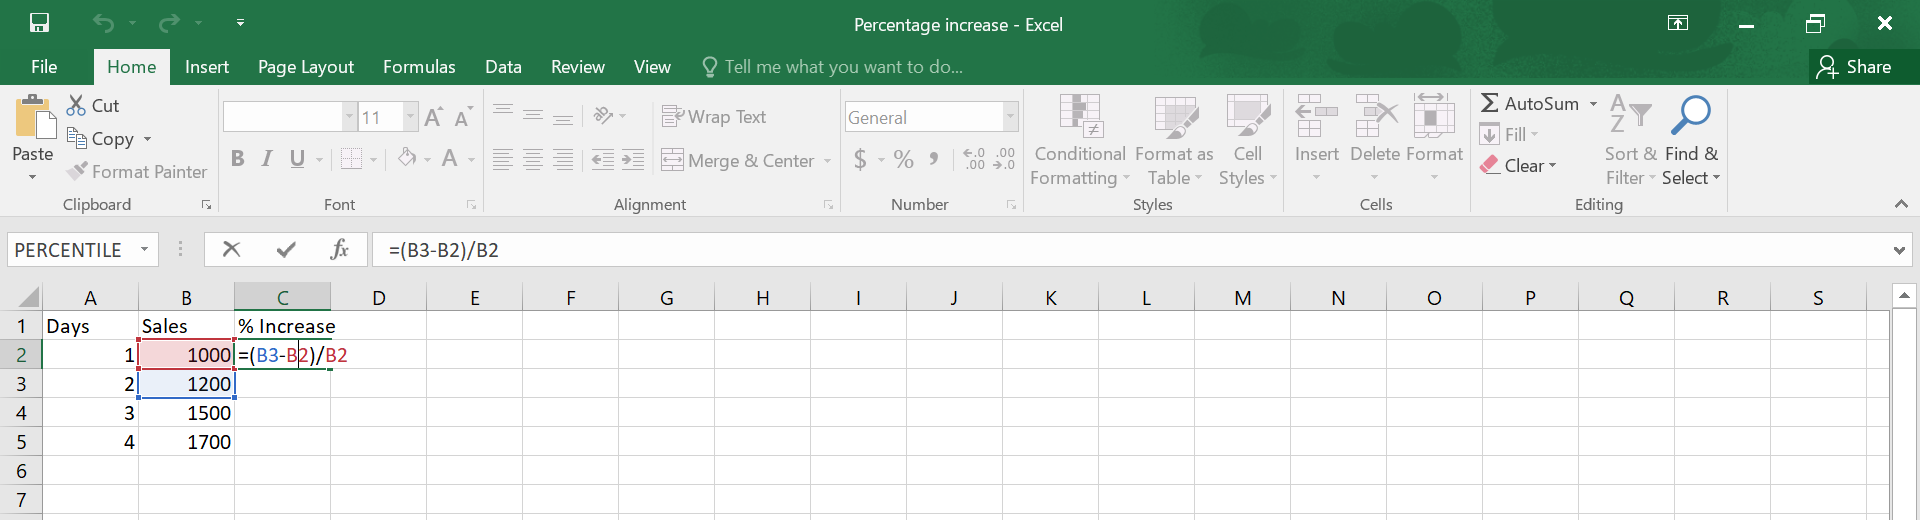The height and width of the screenshot is (520, 1920).
Task: Toggle Bold formatting
Action: (x=237, y=159)
